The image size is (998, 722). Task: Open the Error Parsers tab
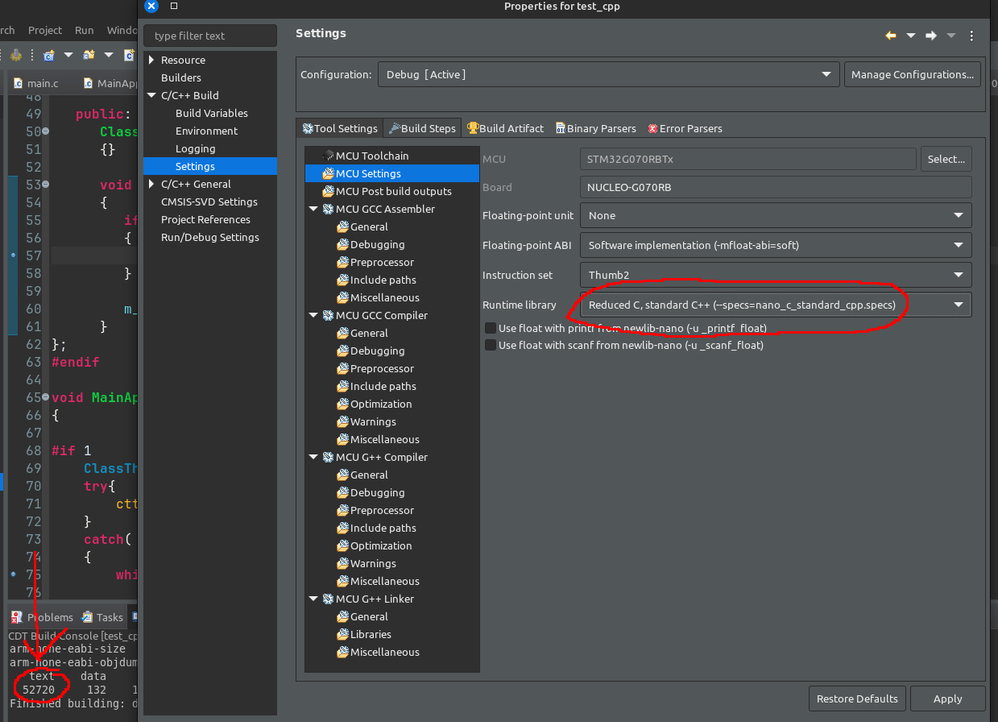684,129
